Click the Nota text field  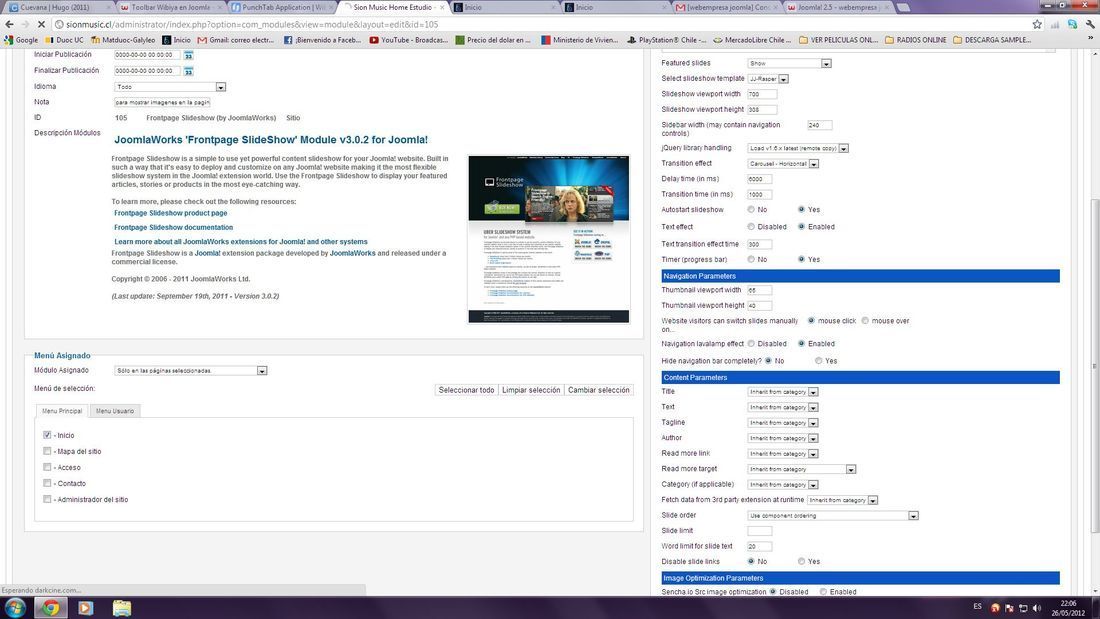pyautogui.click(x=162, y=102)
